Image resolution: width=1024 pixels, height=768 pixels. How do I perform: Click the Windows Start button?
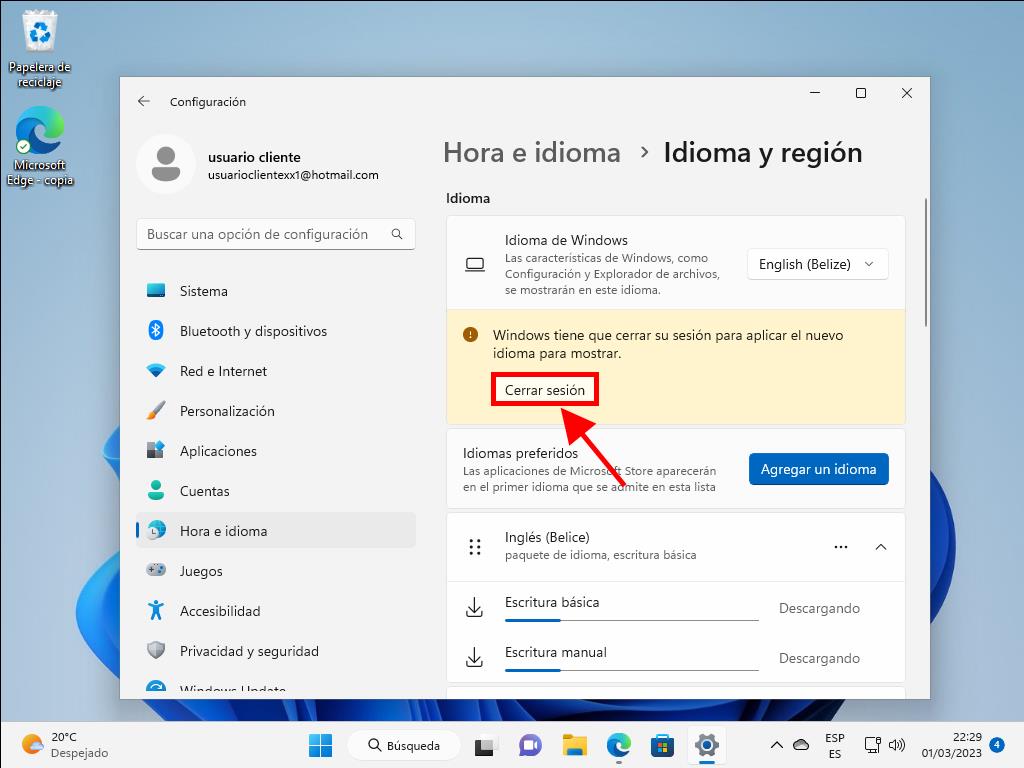tap(320, 745)
